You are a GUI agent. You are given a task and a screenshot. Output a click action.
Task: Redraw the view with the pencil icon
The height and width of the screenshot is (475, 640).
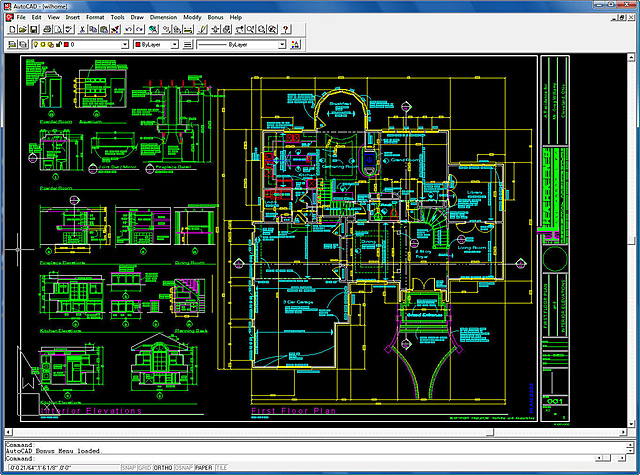pos(202,29)
